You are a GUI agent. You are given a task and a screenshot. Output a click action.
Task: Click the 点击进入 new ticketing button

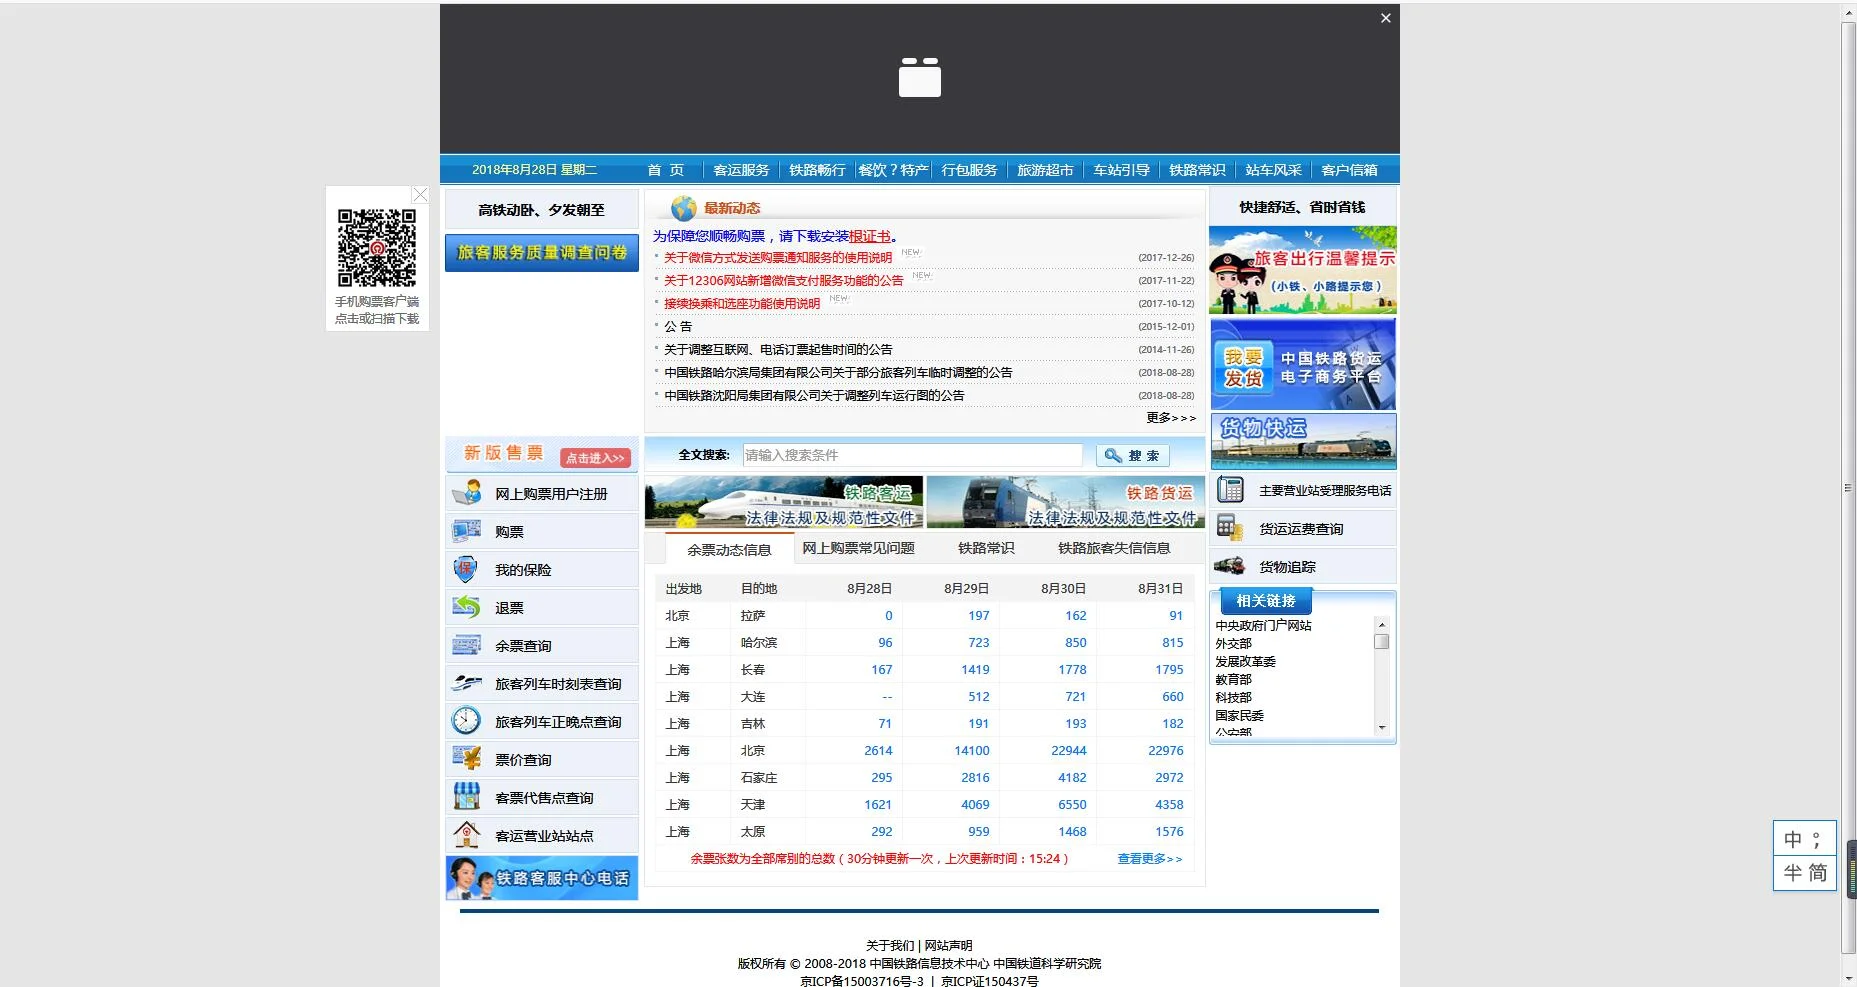[596, 457]
